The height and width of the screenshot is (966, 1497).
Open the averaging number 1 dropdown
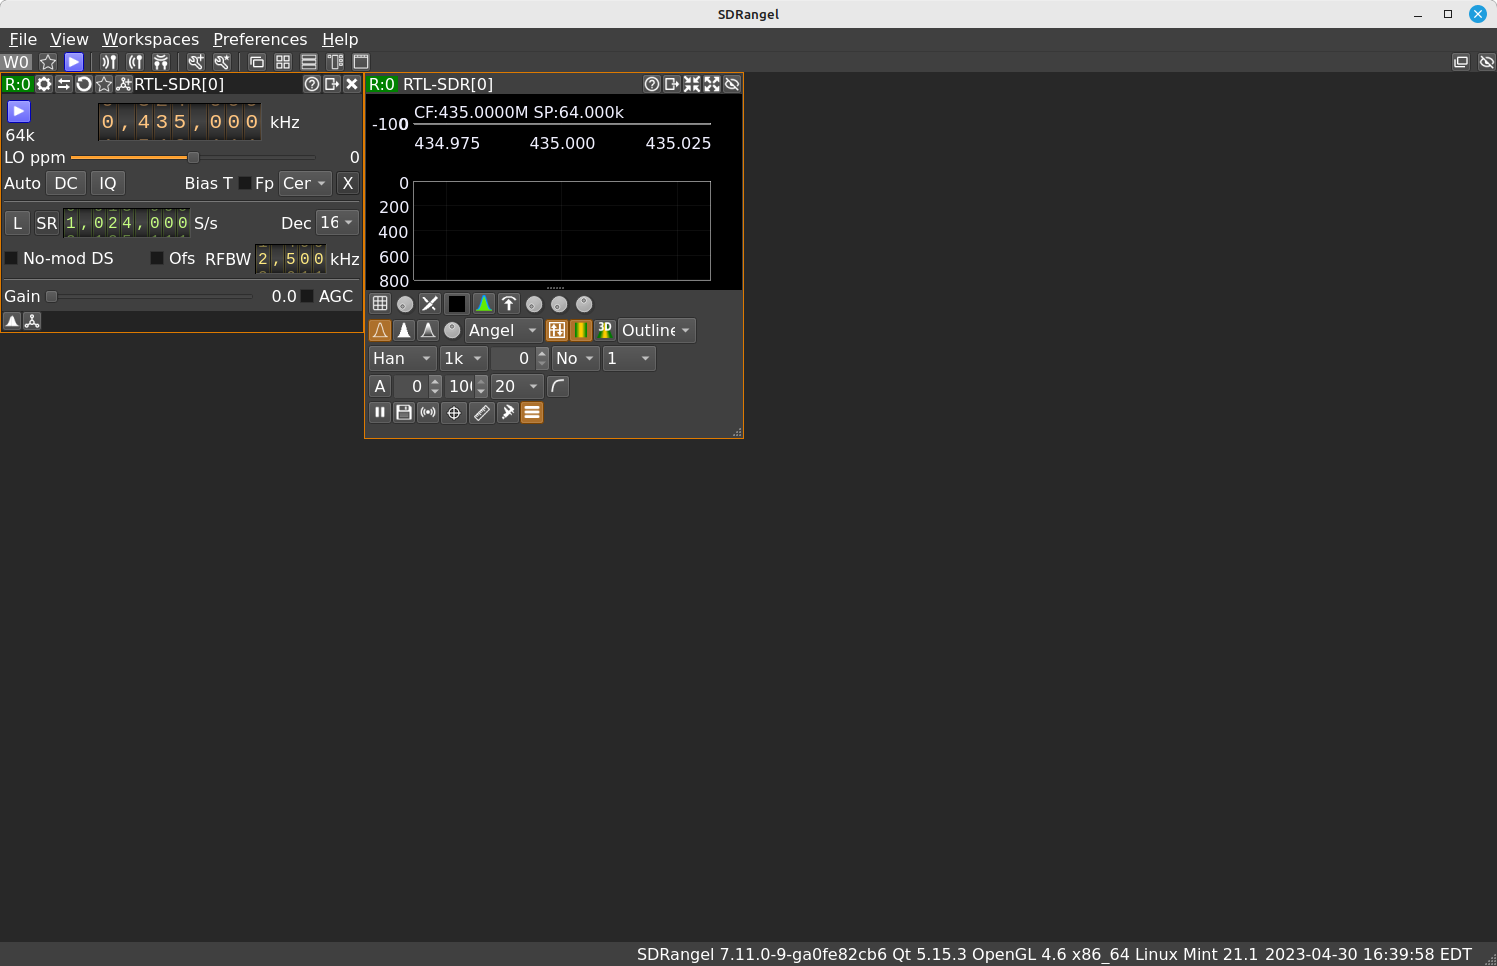(629, 358)
